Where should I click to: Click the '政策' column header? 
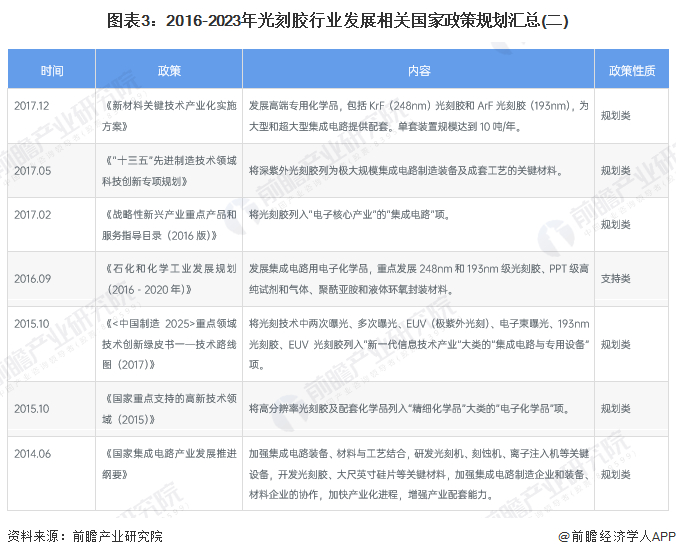pos(169,71)
